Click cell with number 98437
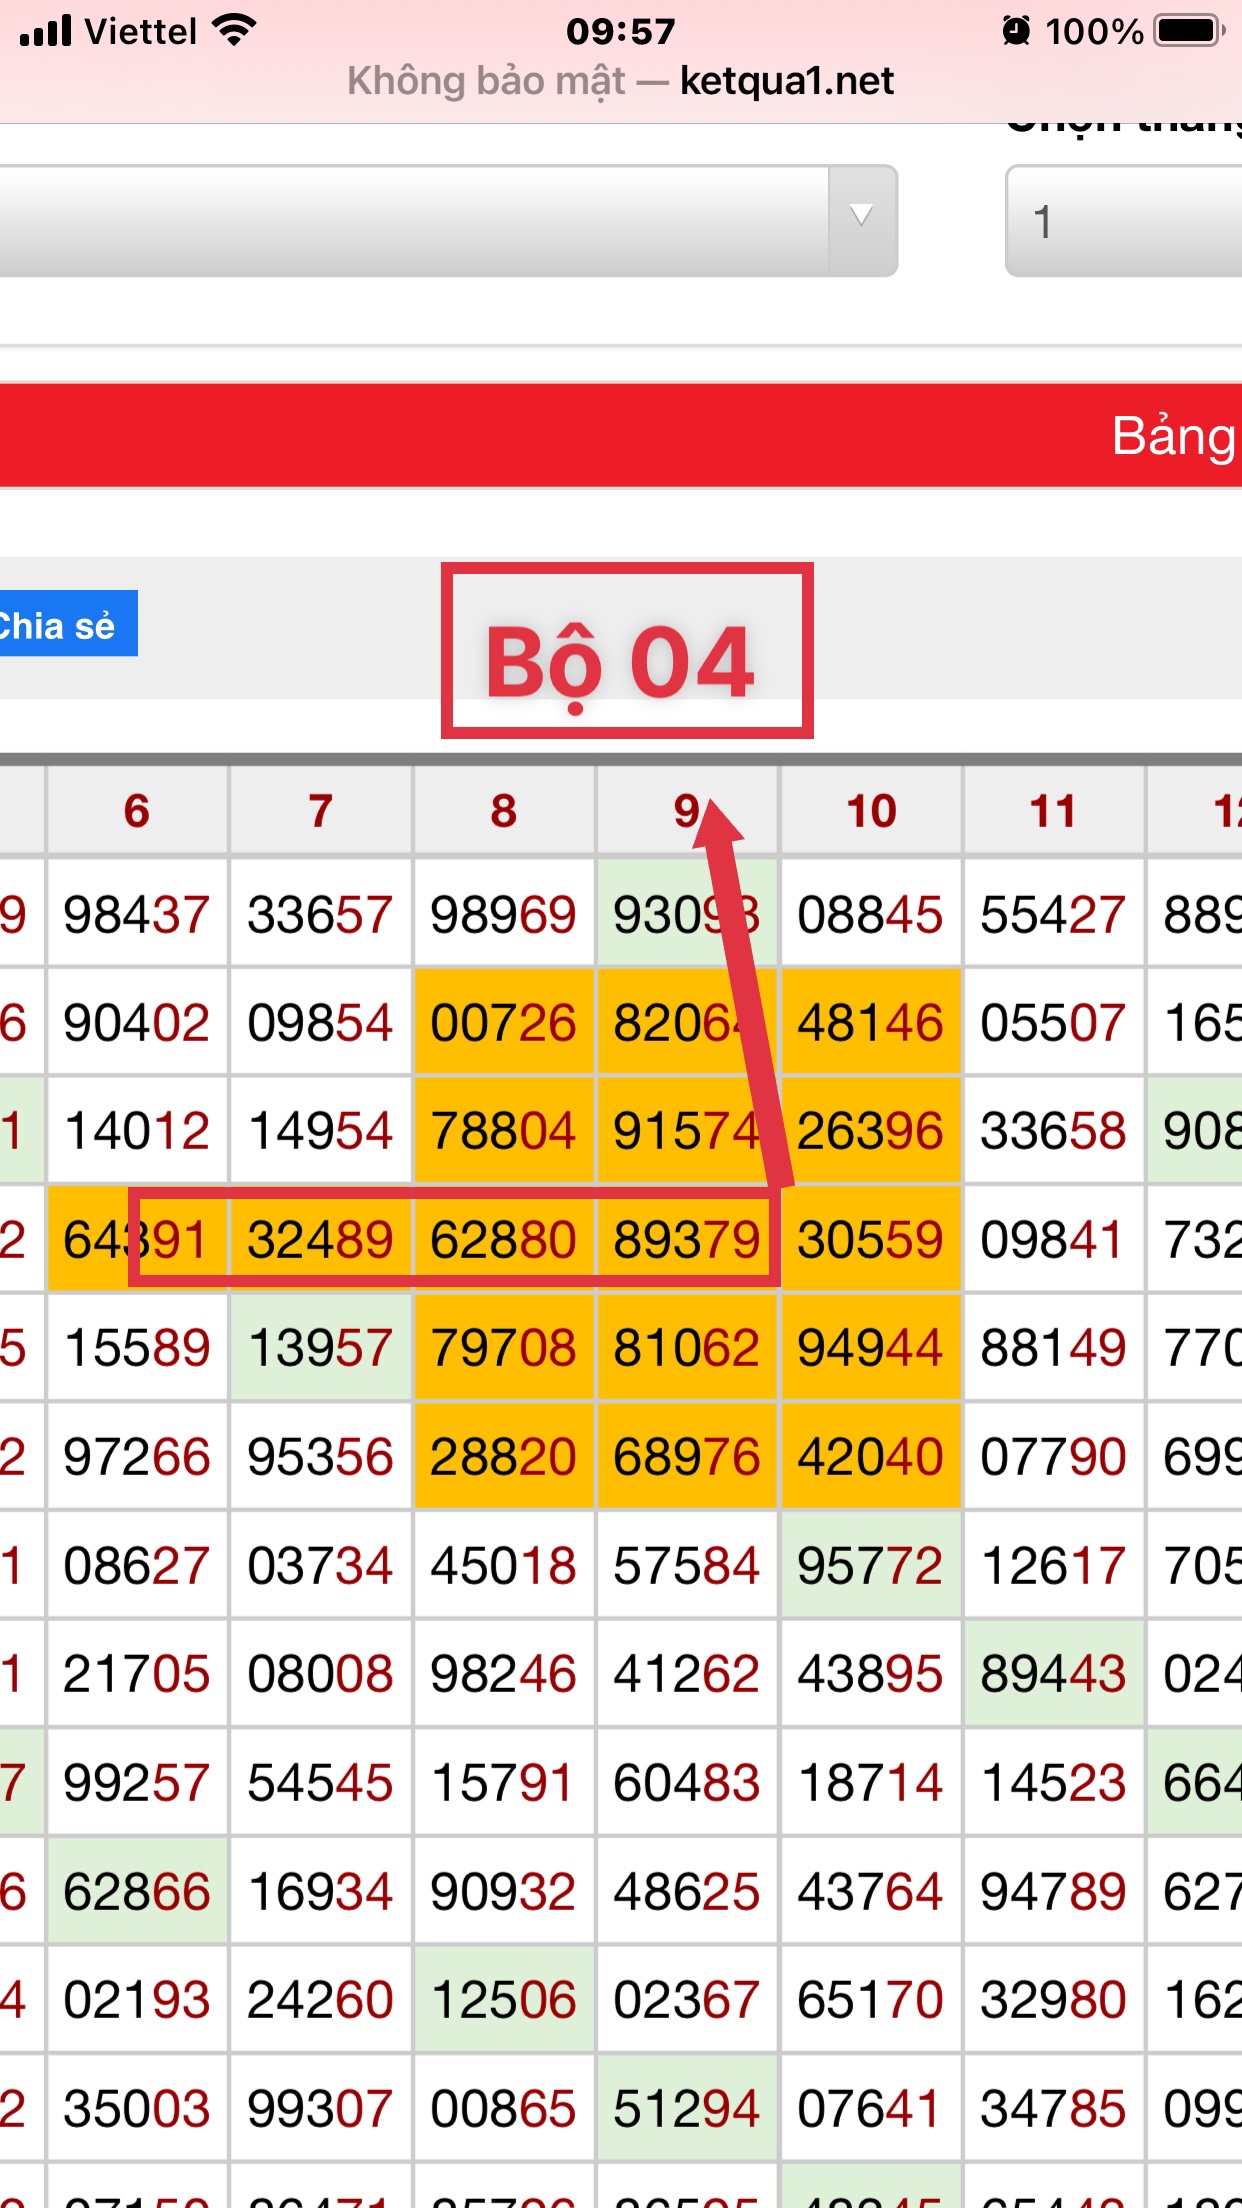This screenshot has height=2208, width=1242. (x=137, y=915)
